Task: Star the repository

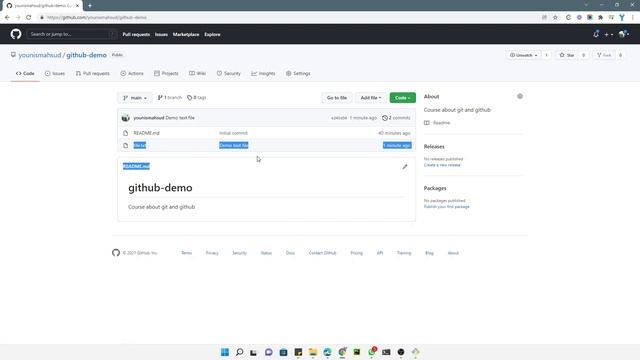Action: tap(567, 55)
